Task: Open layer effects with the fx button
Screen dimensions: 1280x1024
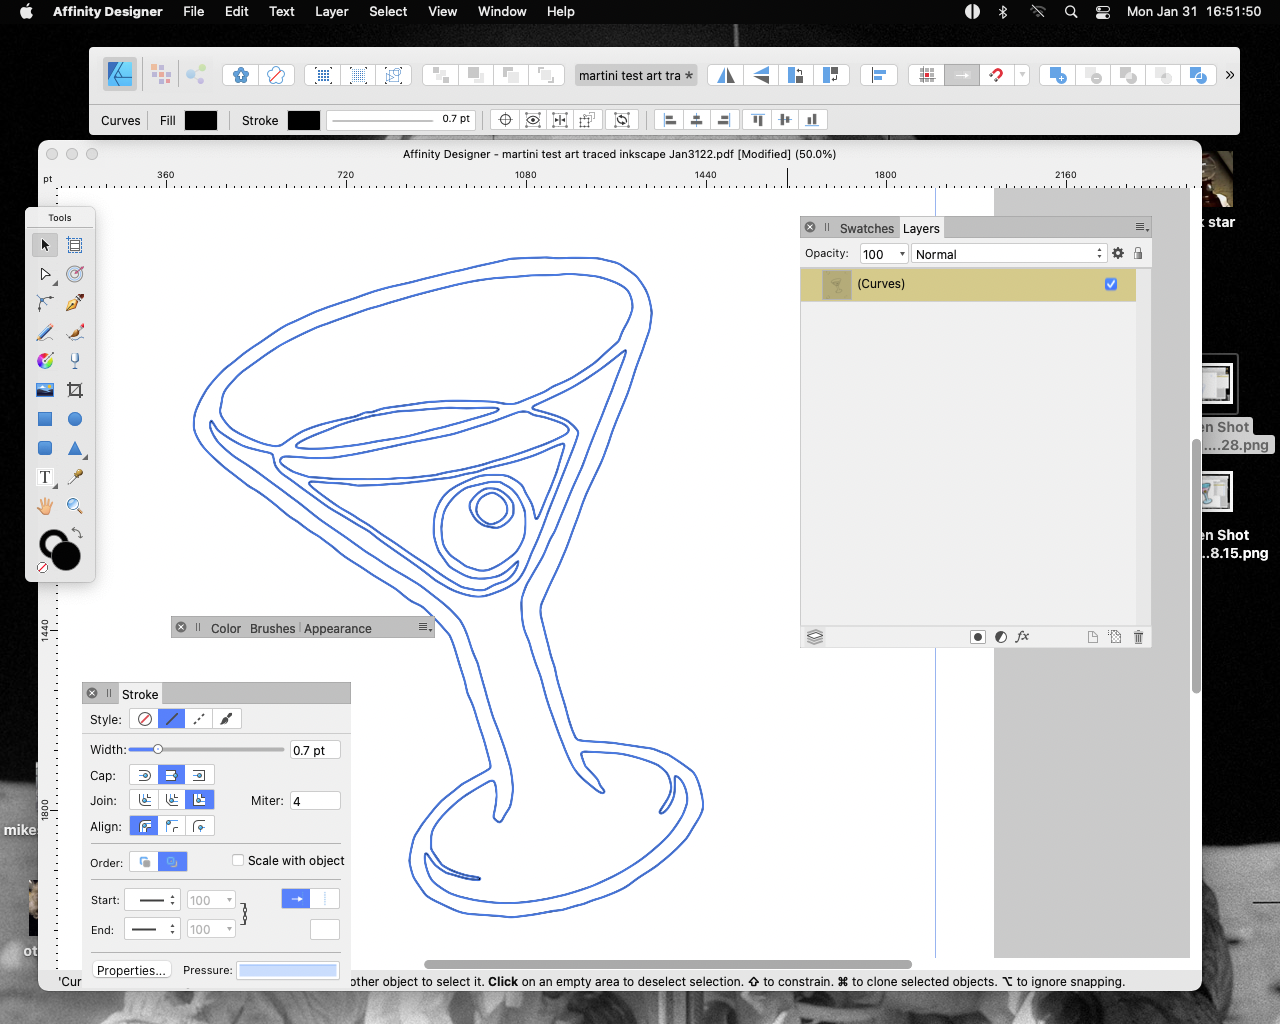Action: [x=1022, y=637]
